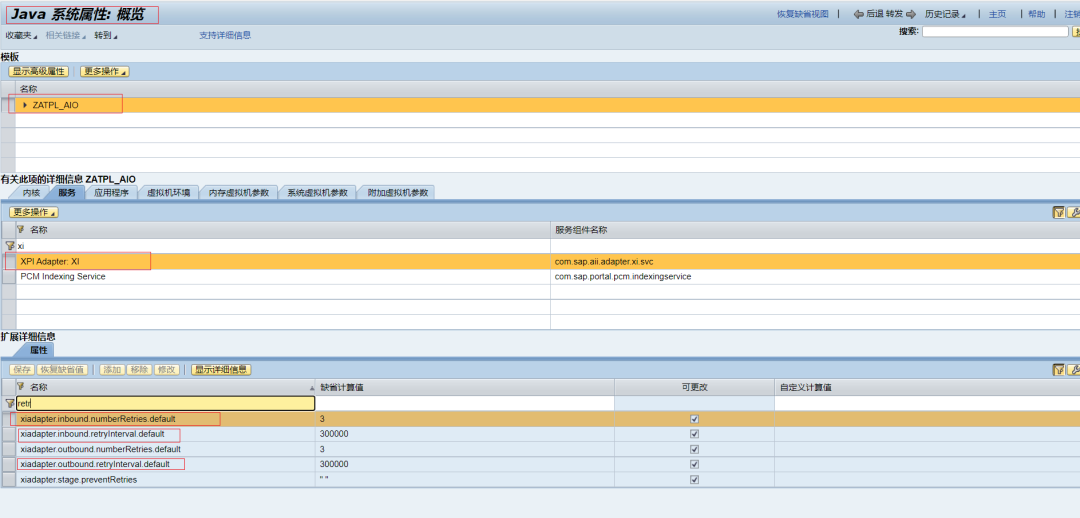Toggle 可更改 checkbox for xiadapter.stage.preventRetries

(694, 479)
